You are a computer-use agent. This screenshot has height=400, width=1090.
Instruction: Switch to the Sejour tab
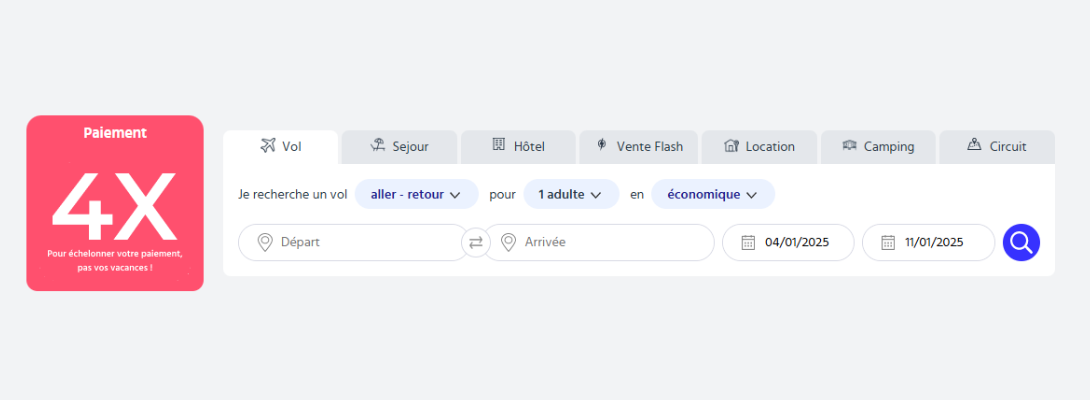tap(399, 147)
